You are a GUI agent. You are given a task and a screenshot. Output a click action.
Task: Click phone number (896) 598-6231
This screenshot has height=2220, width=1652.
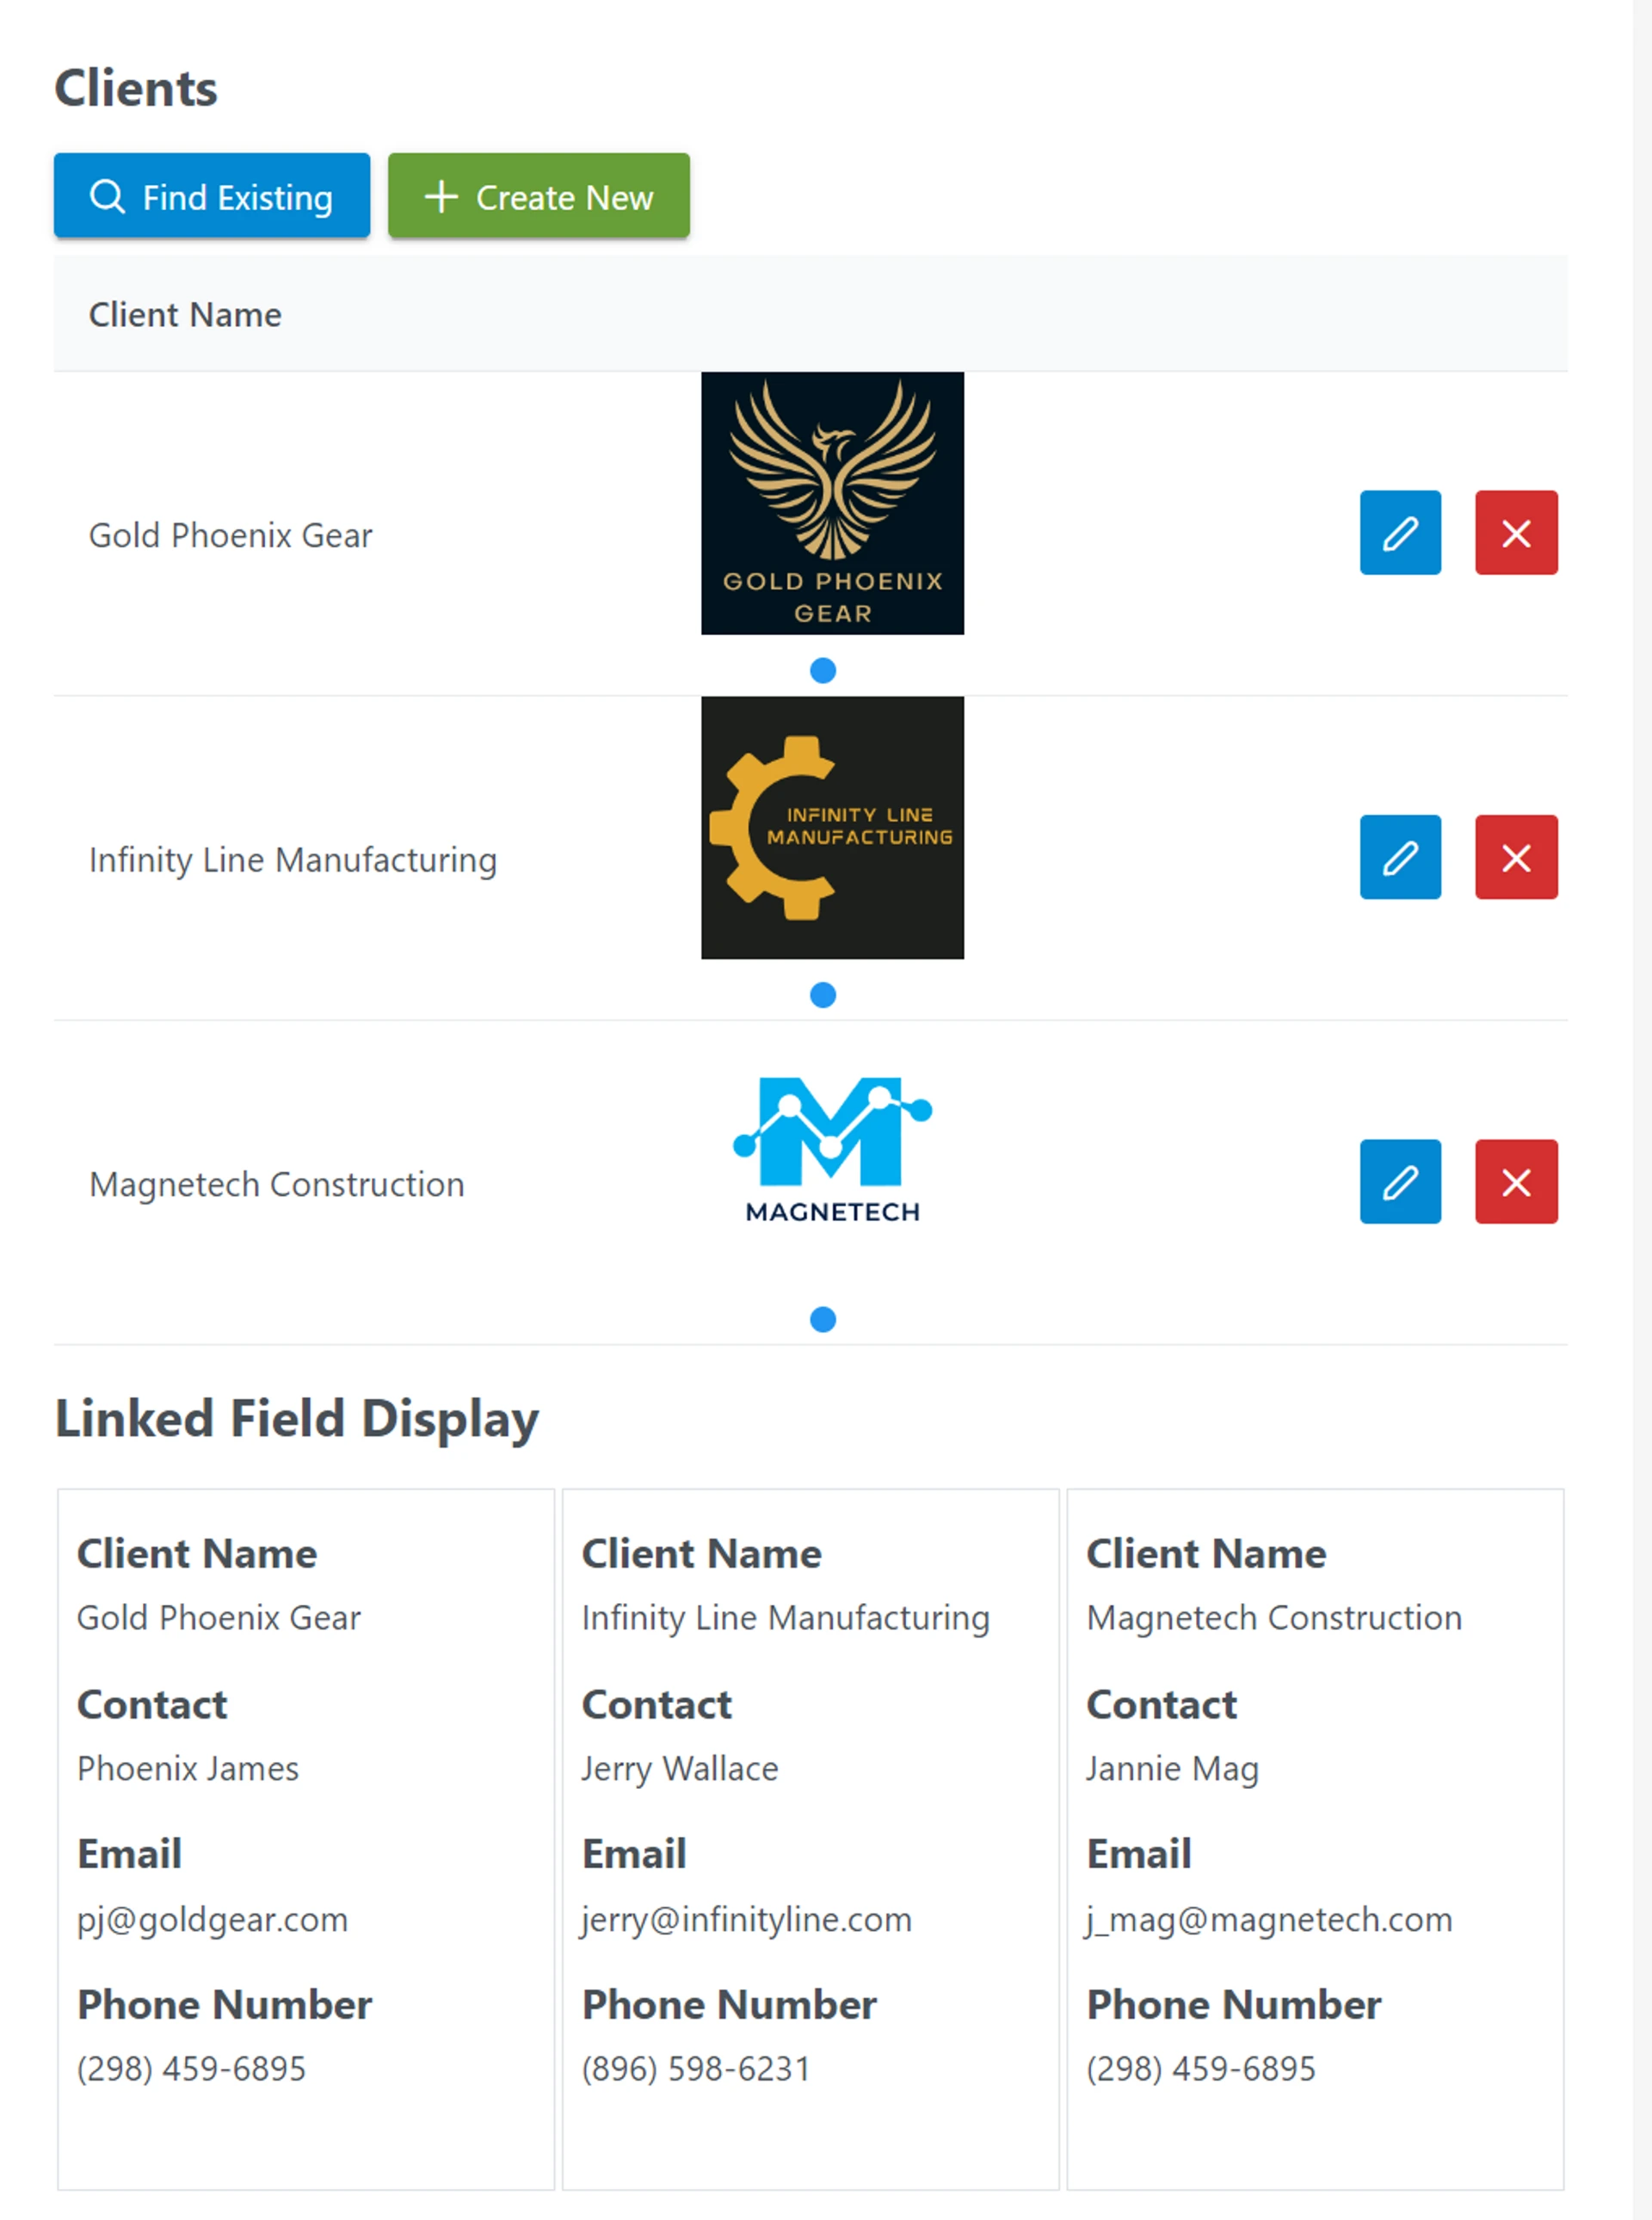pyautogui.click(x=695, y=2068)
